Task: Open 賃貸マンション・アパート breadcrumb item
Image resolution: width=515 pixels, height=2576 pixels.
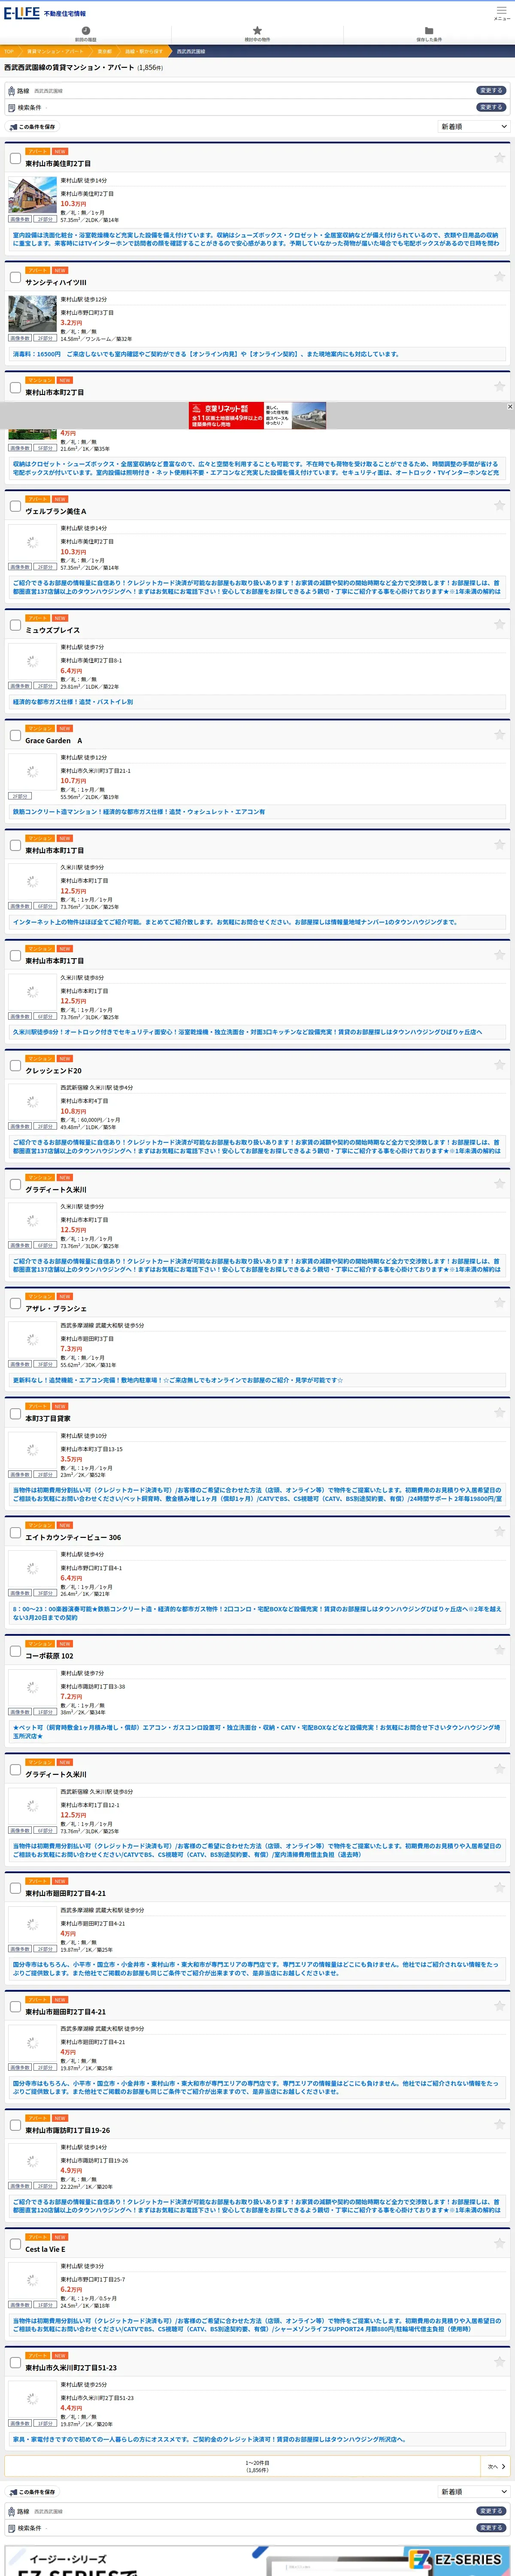Action: tap(55, 51)
